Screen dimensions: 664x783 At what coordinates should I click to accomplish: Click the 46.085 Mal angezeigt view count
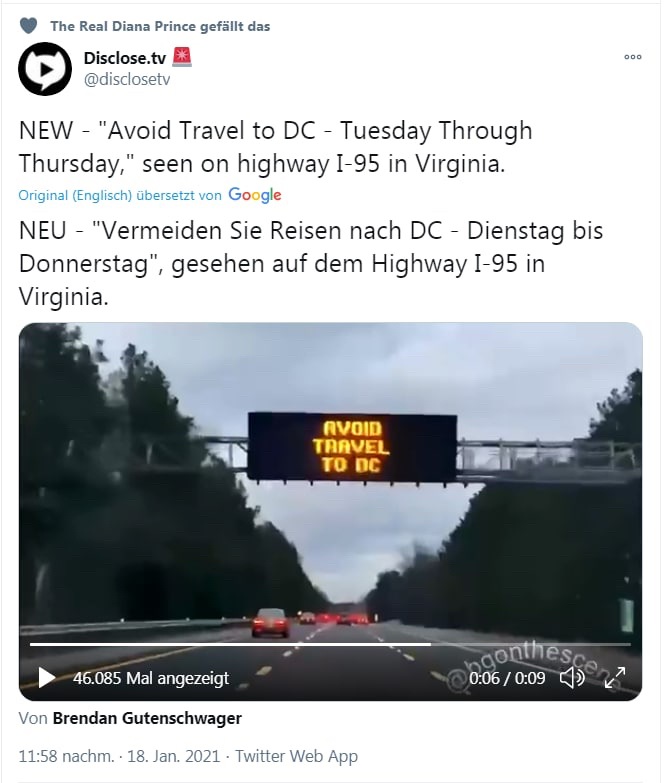pyautogui.click(x=151, y=678)
